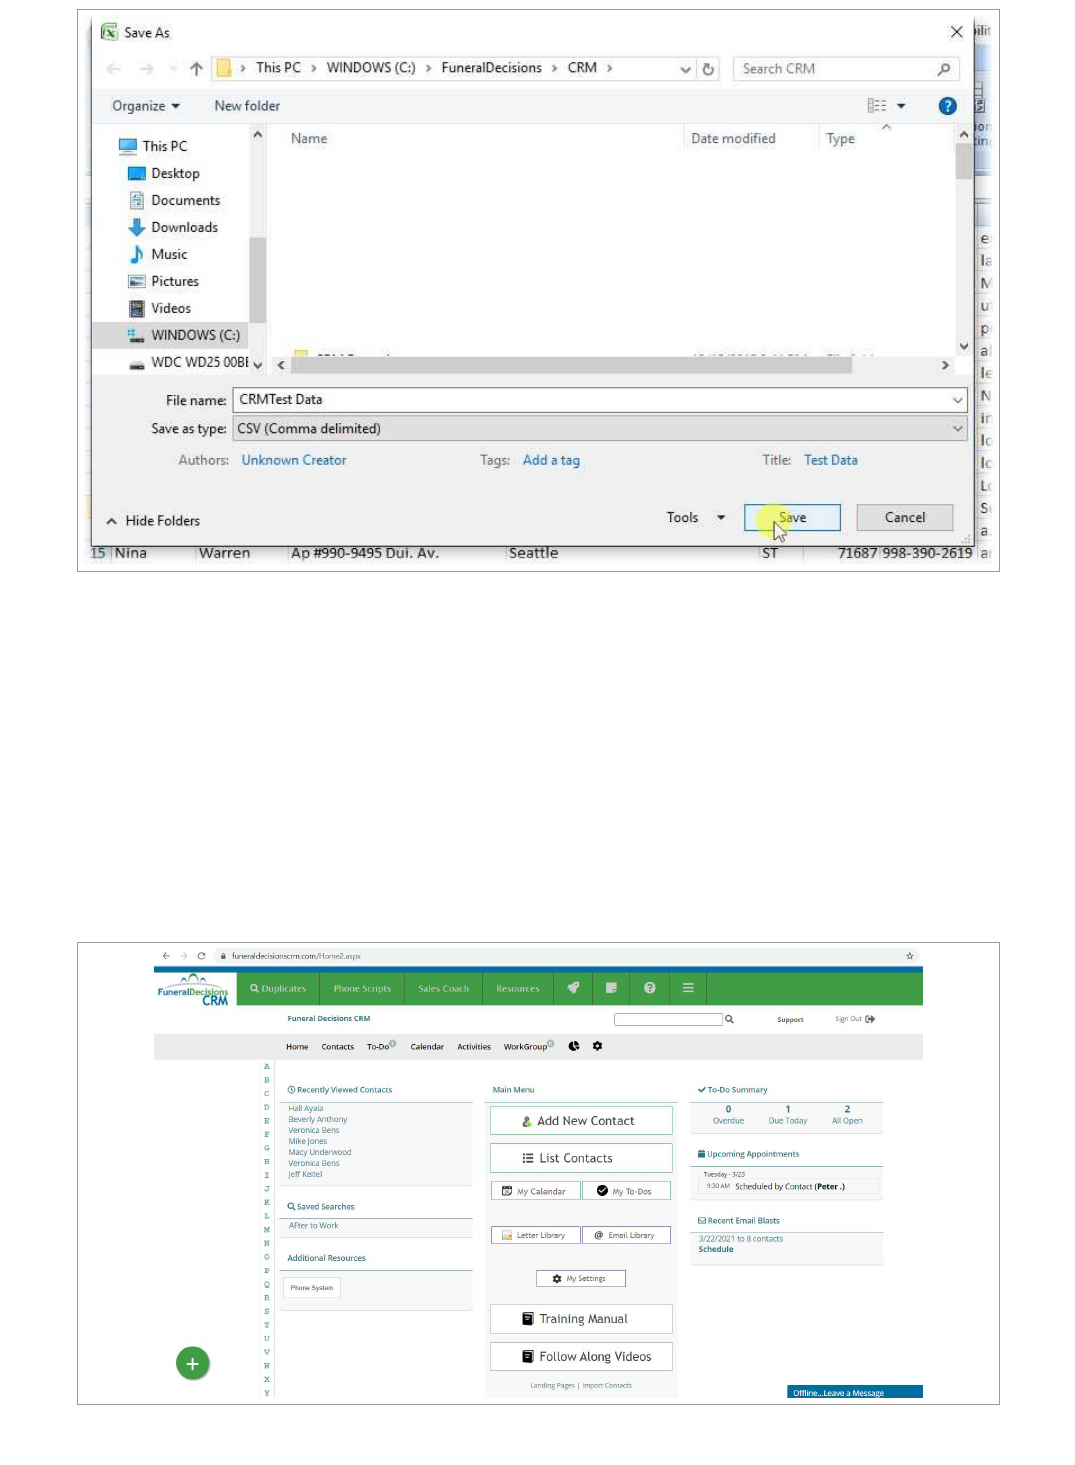Image resolution: width=1075 pixels, height=1465 pixels.
Task: Click the blue help icon in Save As dialog
Action: click(x=947, y=106)
